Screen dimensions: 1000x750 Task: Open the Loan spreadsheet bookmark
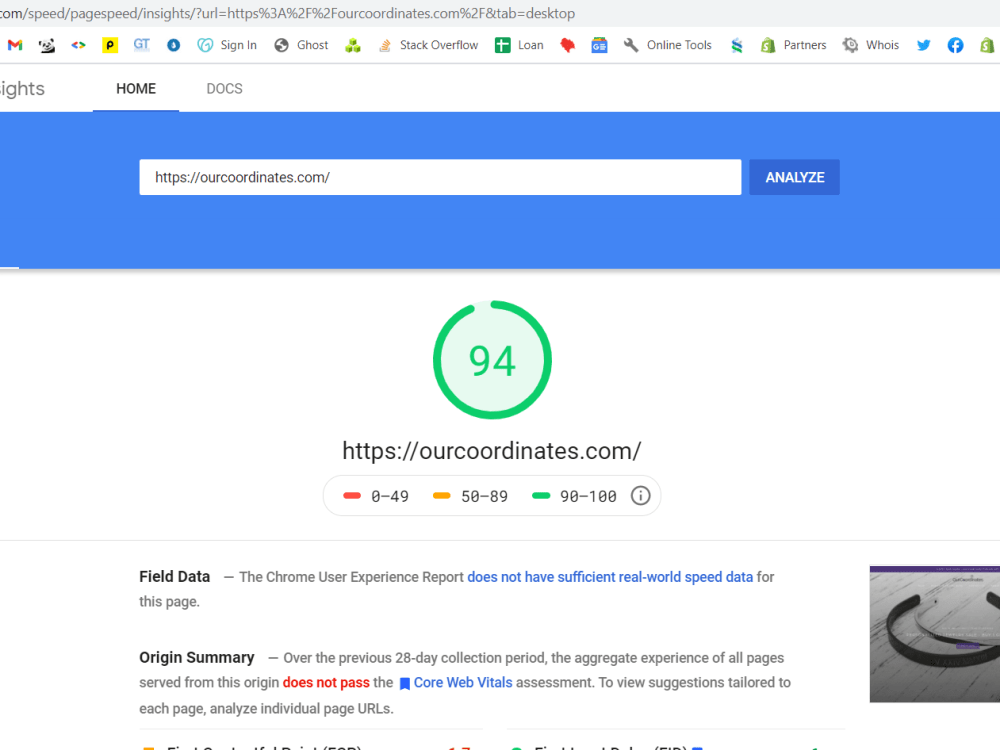click(x=519, y=45)
